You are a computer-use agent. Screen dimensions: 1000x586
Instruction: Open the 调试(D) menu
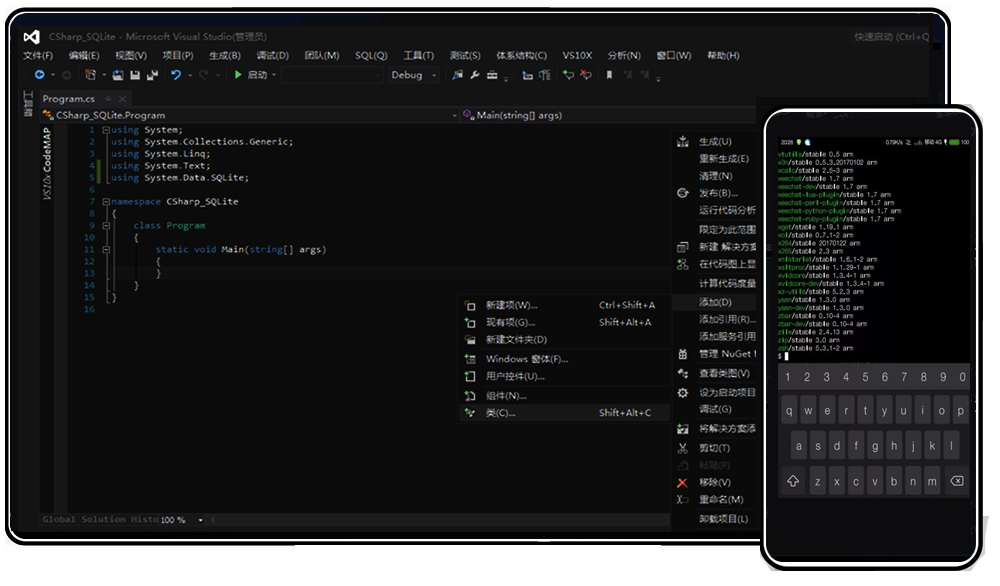pyautogui.click(x=272, y=55)
